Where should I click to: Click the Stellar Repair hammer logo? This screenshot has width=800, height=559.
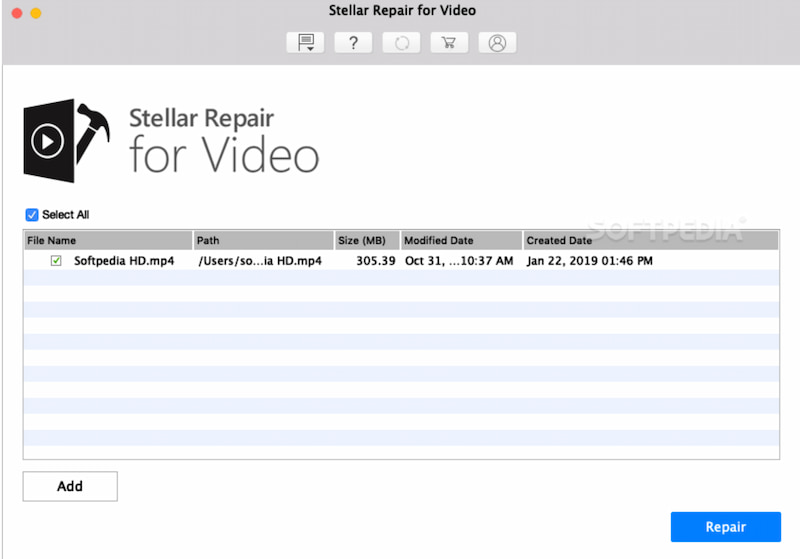[x=66, y=139]
